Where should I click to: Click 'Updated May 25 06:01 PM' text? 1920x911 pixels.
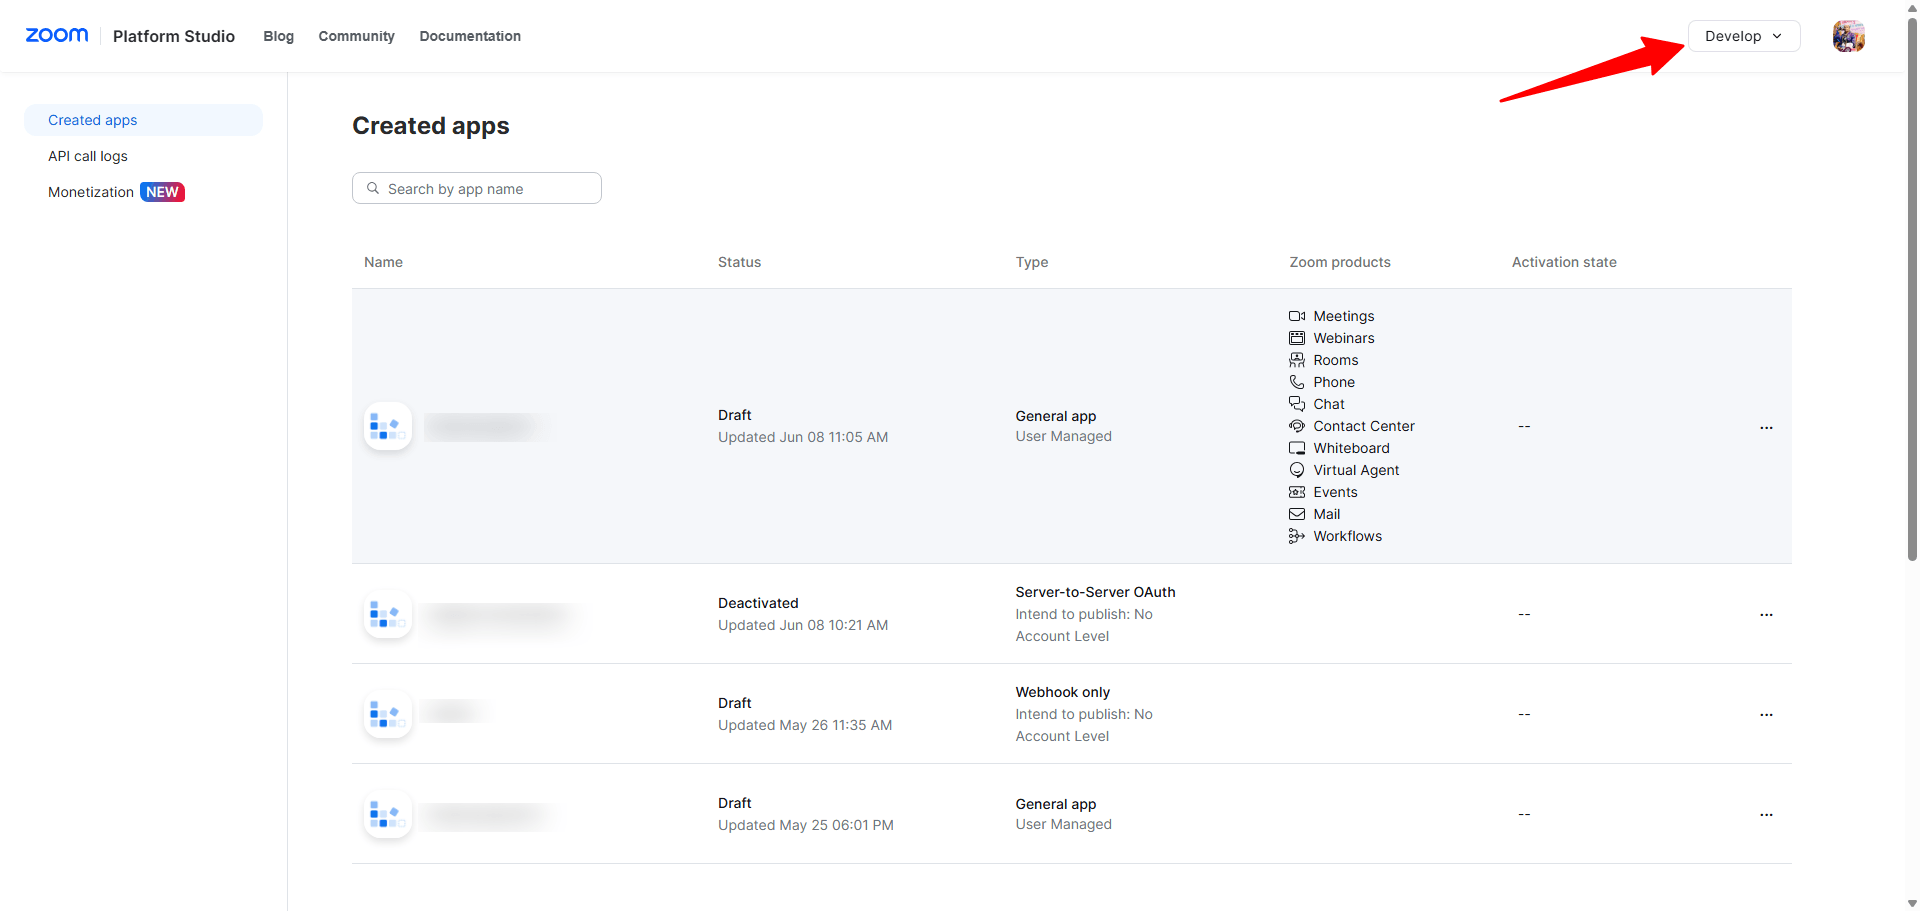[x=806, y=825]
